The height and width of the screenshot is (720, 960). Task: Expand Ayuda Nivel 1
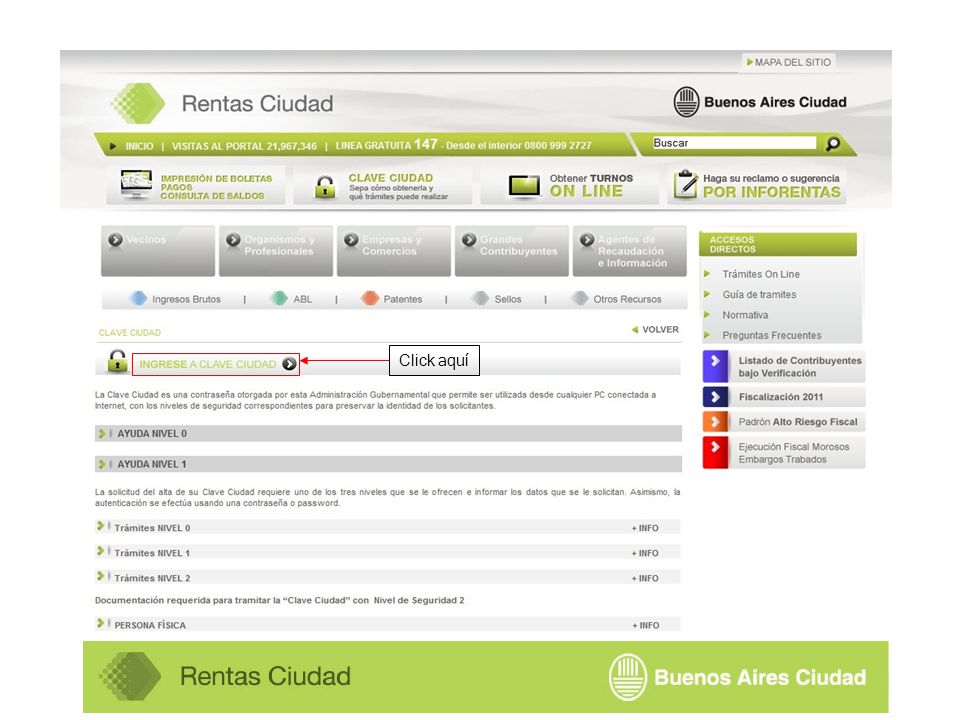(388, 464)
